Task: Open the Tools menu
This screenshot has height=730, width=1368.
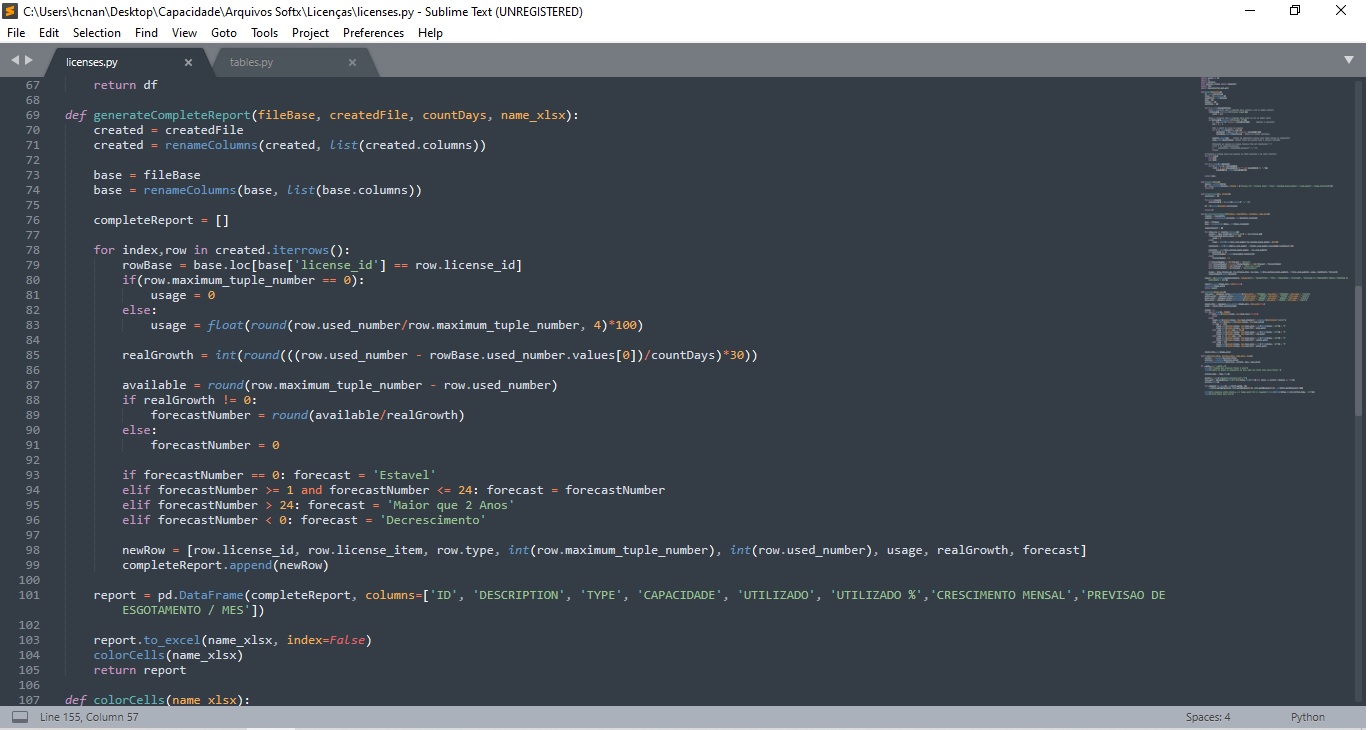Action: pyautogui.click(x=264, y=33)
